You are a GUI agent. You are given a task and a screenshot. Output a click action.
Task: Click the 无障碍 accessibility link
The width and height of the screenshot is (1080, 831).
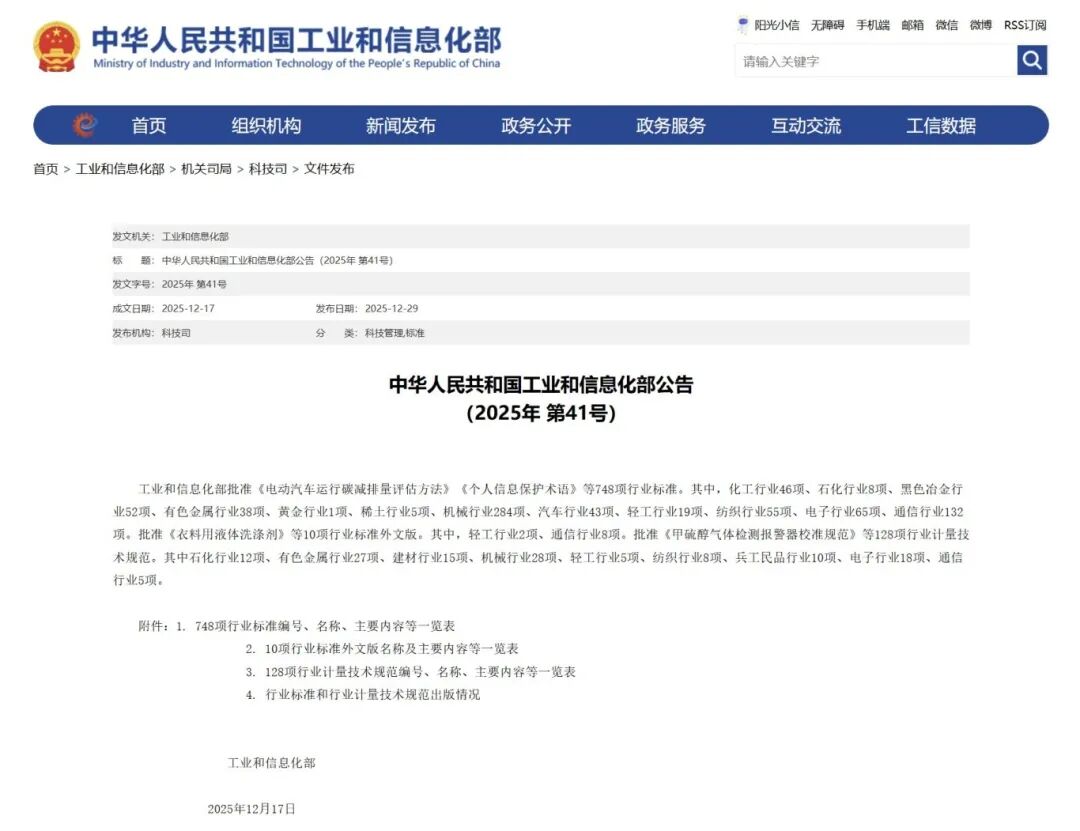click(827, 25)
